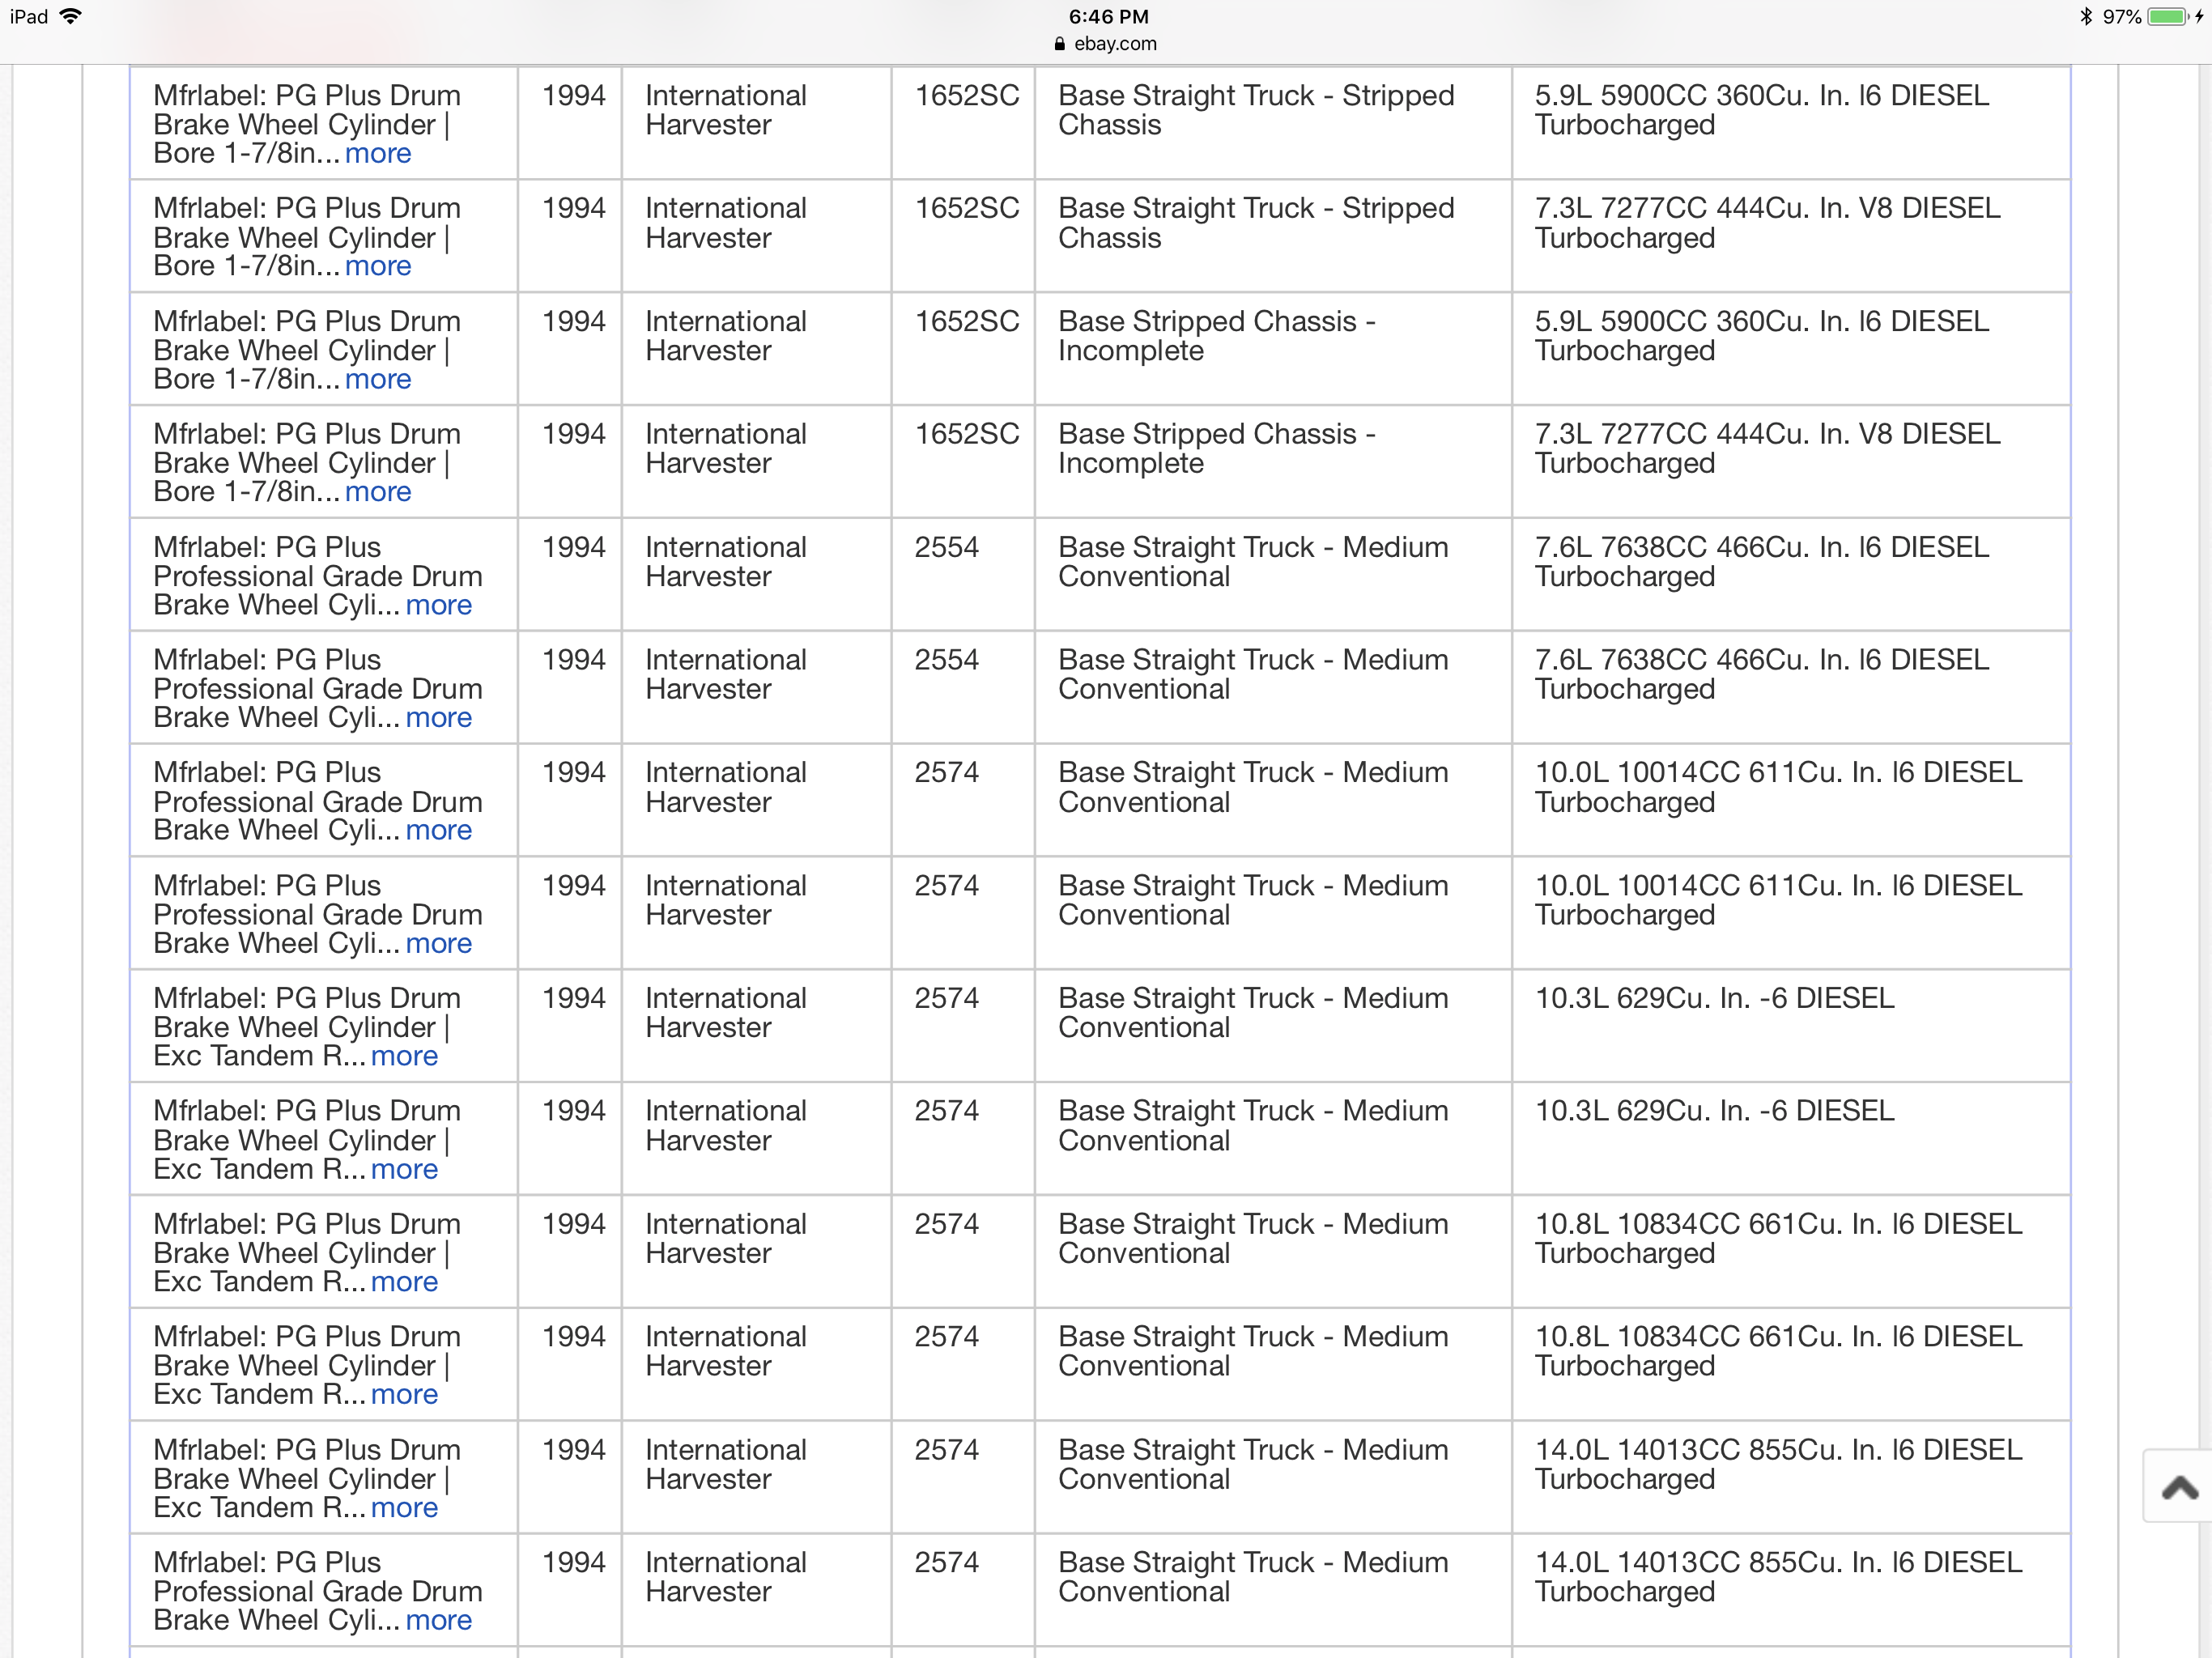The width and height of the screenshot is (2212, 1658).
Task: Select 'Medium Conventional' cell in 14.0L Professional Grade row
Action: [1253, 1577]
